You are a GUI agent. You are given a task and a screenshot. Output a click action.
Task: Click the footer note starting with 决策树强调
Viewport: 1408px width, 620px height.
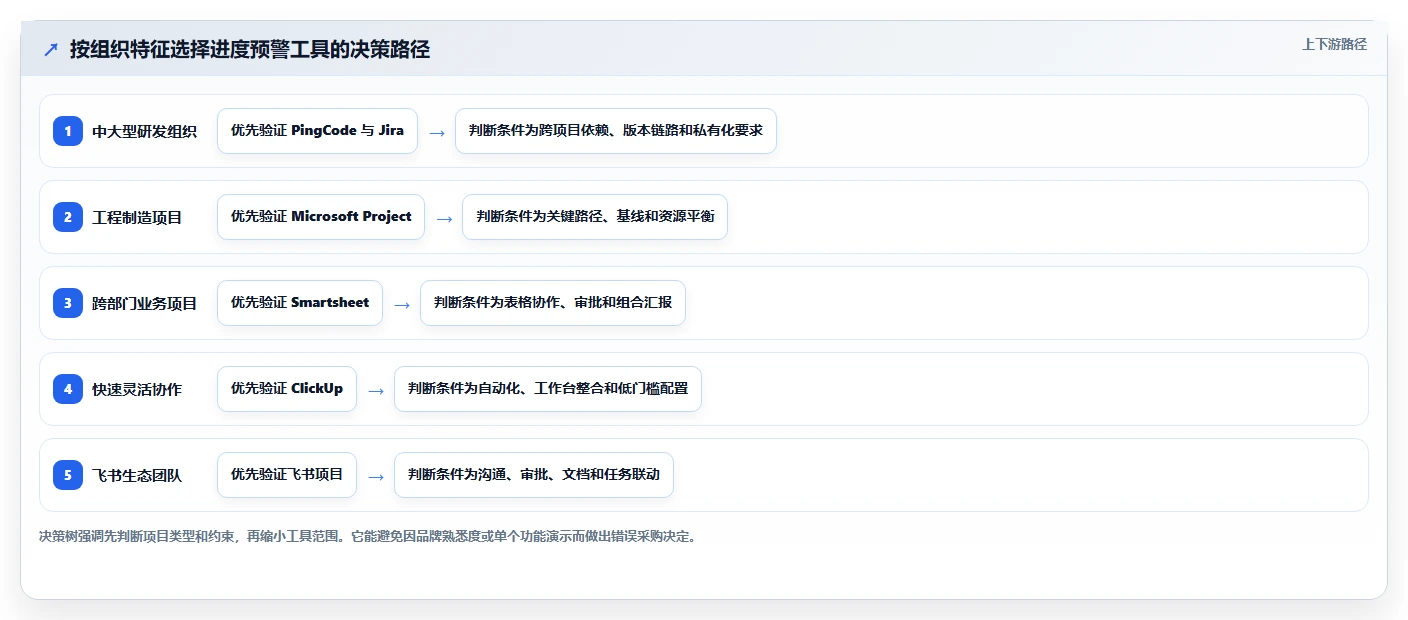click(x=369, y=536)
